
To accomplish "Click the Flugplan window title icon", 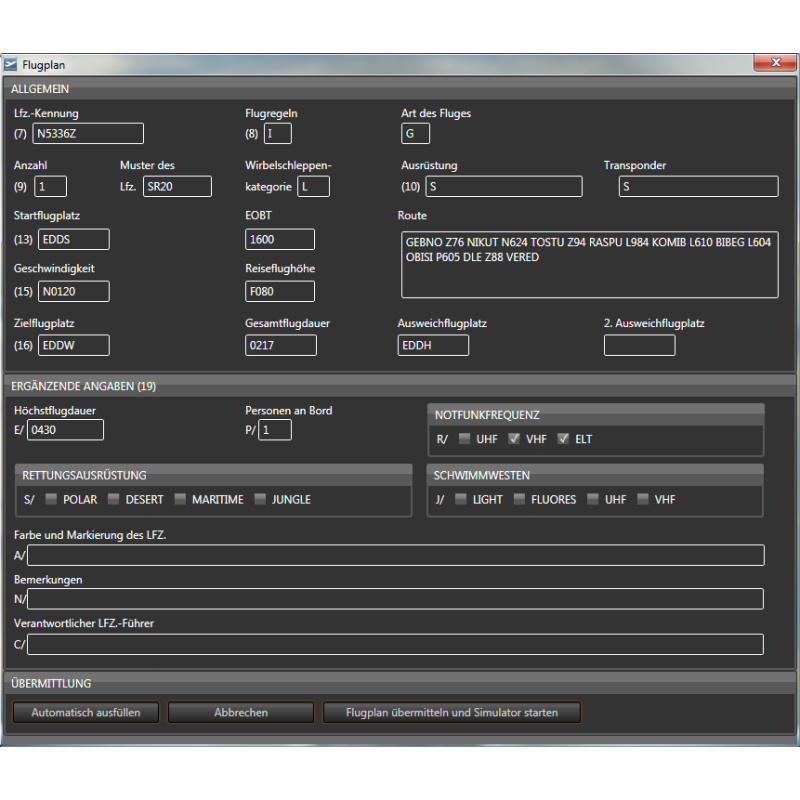I will point(12,65).
